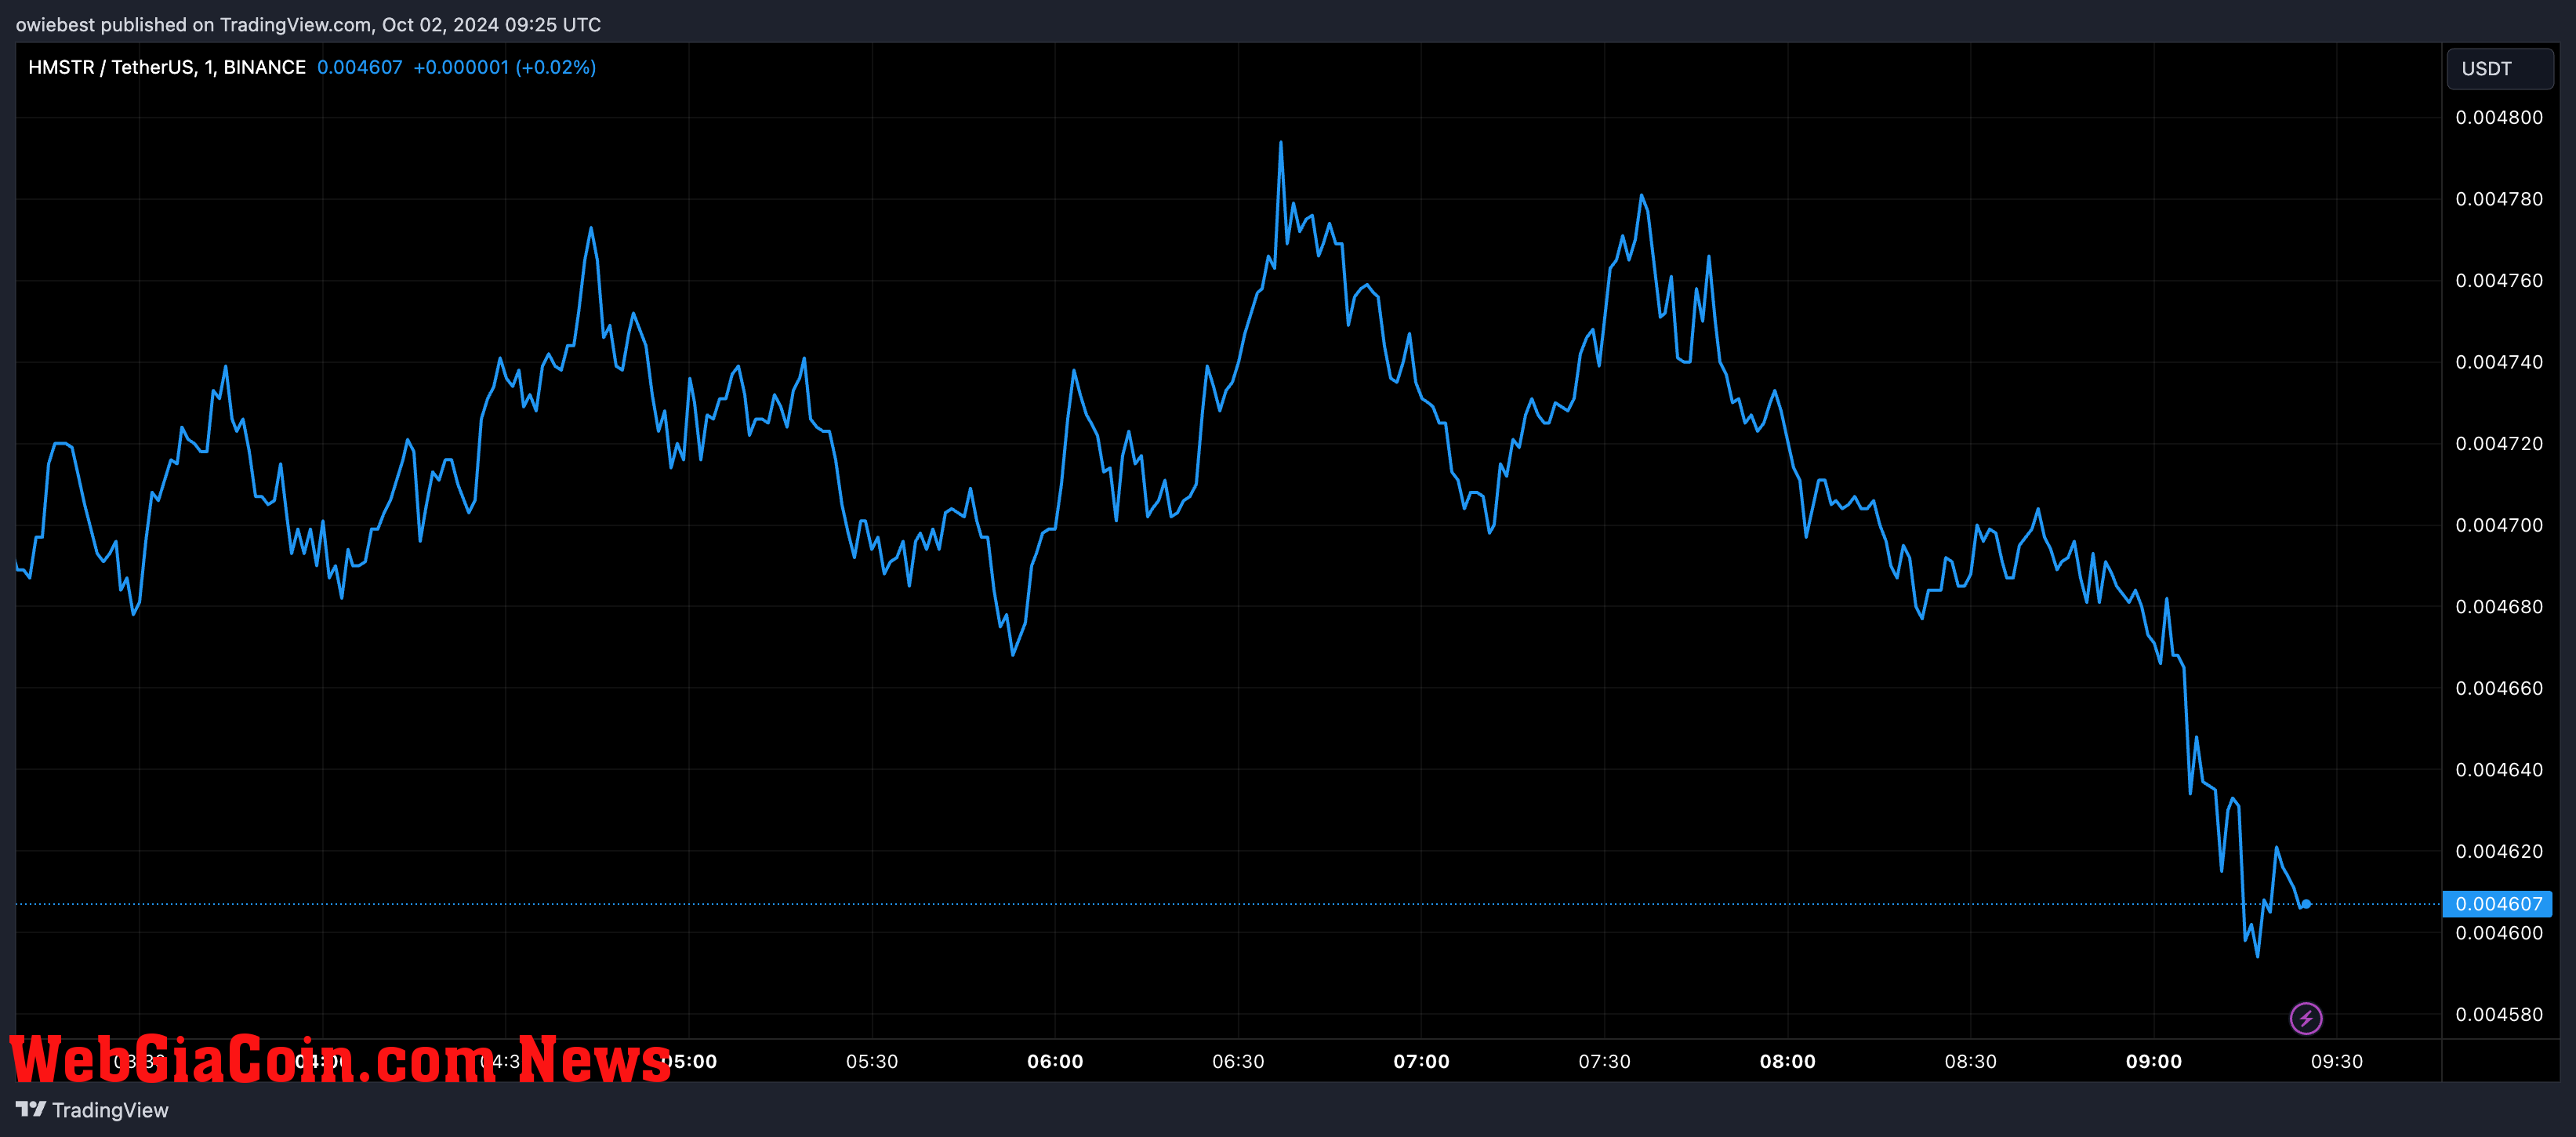Click the 0.004600 price axis label

tap(2499, 933)
